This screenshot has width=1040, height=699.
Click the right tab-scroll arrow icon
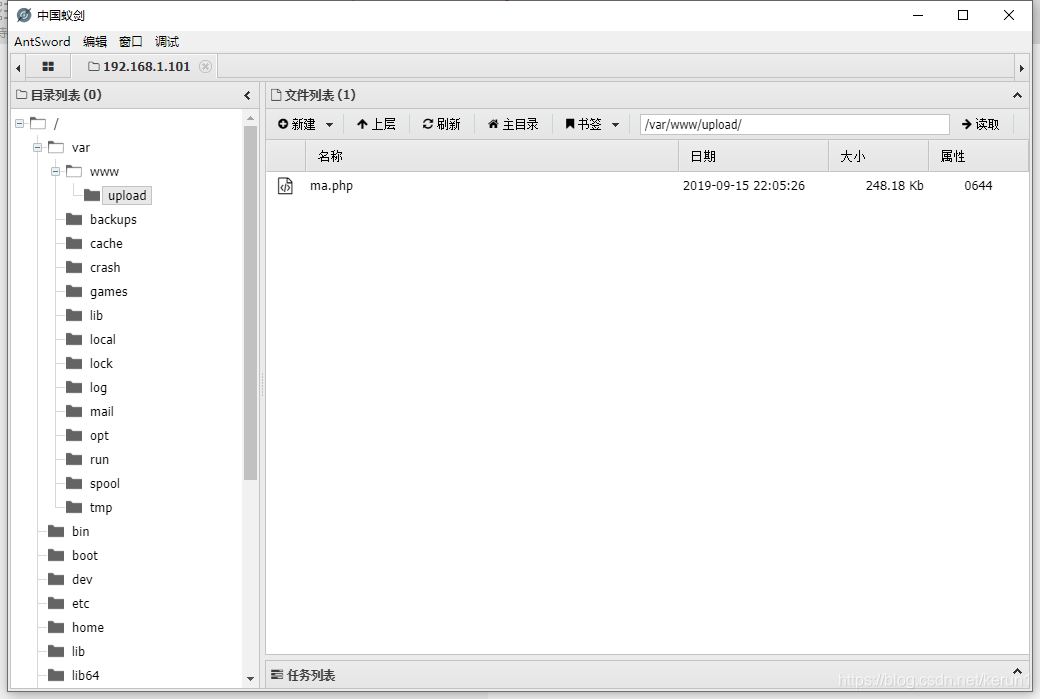coord(1023,65)
